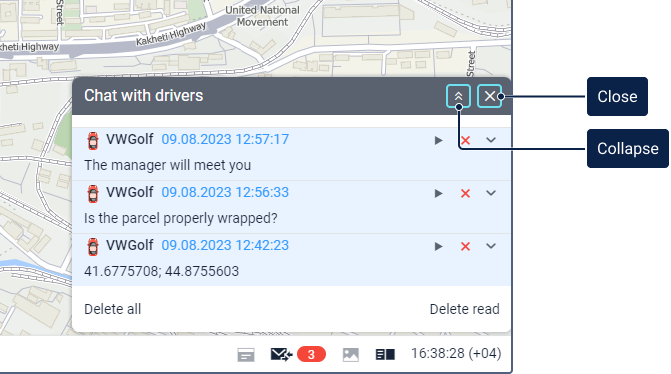This screenshot has width=671, height=374.
Task: Play the 12:56:33 VWGolf message
Action: pyautogui.click(x=438, y=193)
